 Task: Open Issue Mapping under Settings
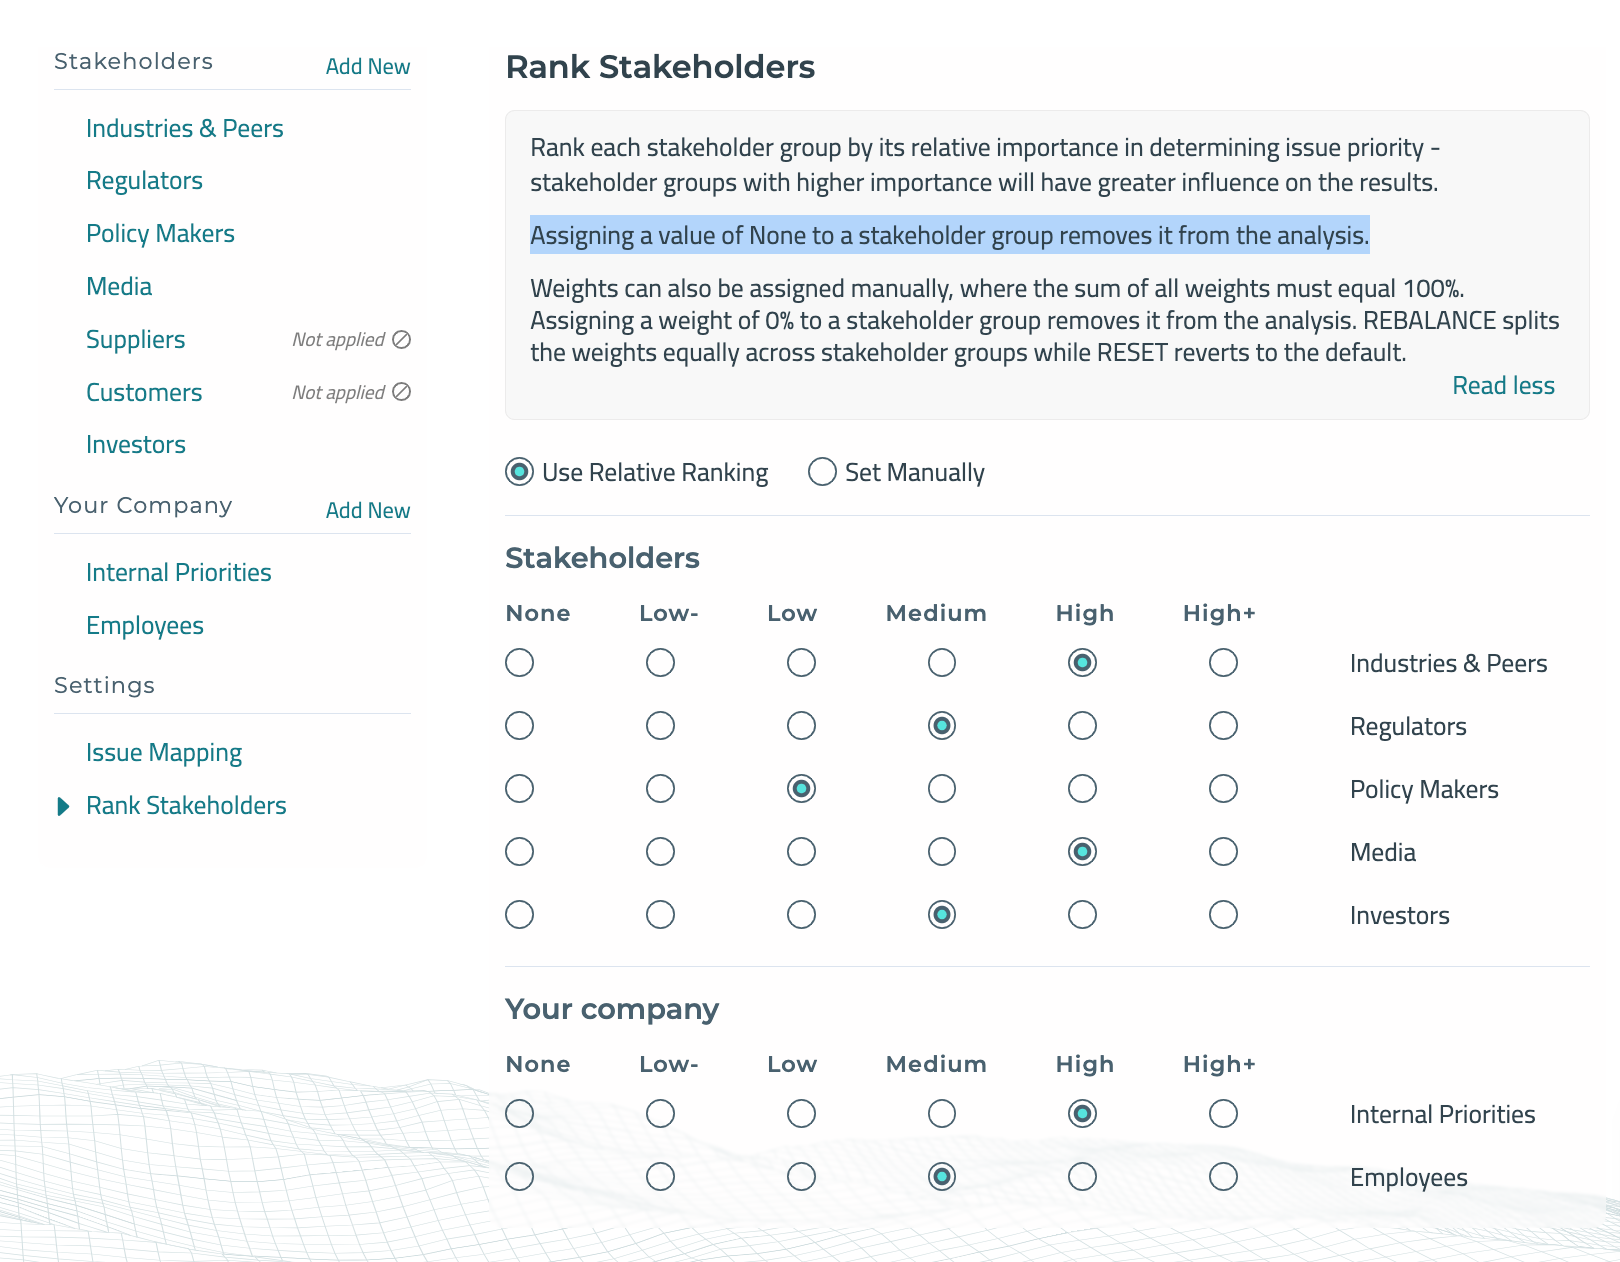(163, 752)
